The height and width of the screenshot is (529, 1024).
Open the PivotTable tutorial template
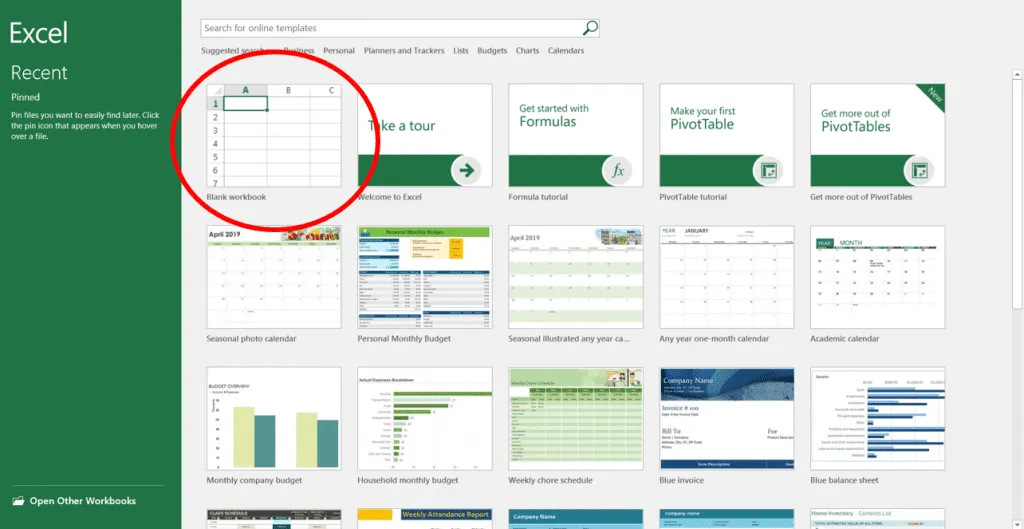pos(726,135)
